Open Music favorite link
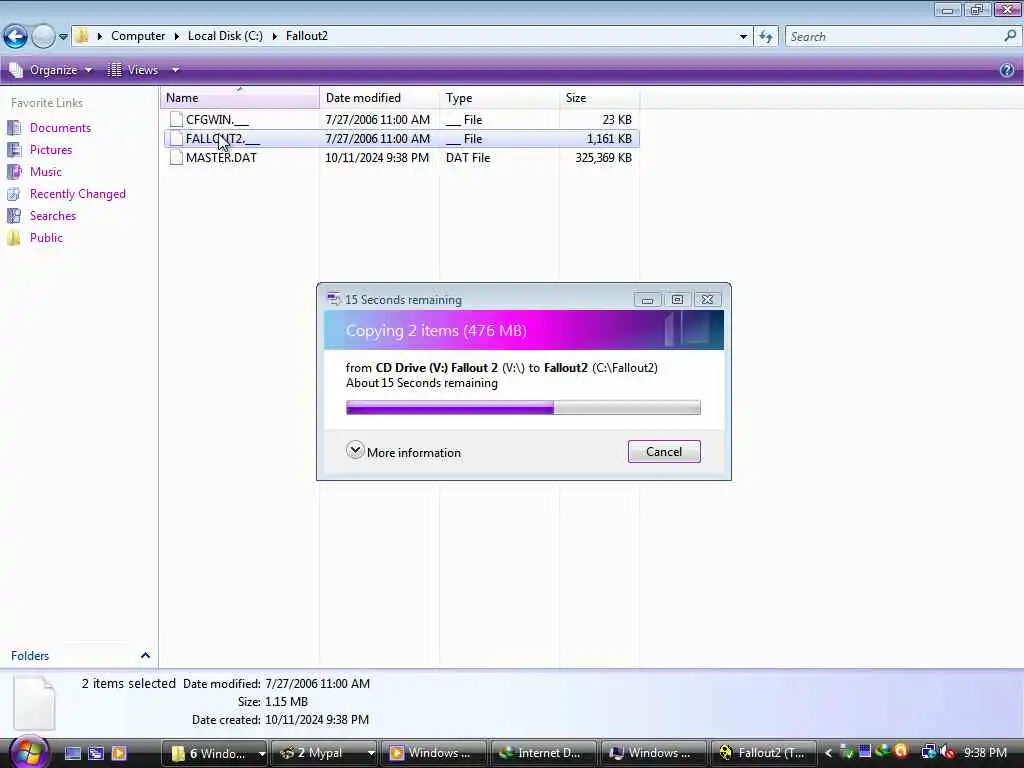Viewport: 1024px width, 768px height. (46, 172)
